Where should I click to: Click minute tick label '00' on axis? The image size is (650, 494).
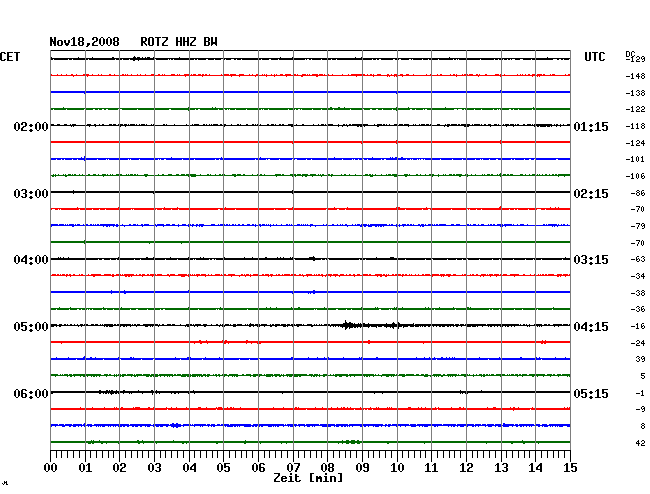51,467
